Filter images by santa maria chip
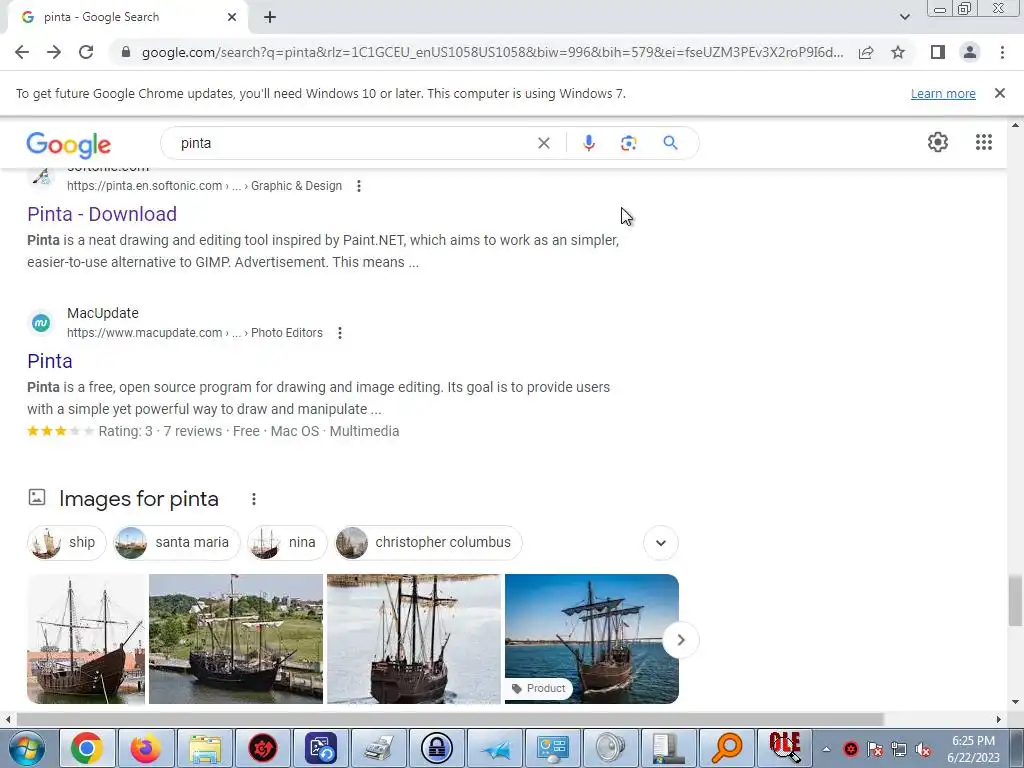 (176, 543)
